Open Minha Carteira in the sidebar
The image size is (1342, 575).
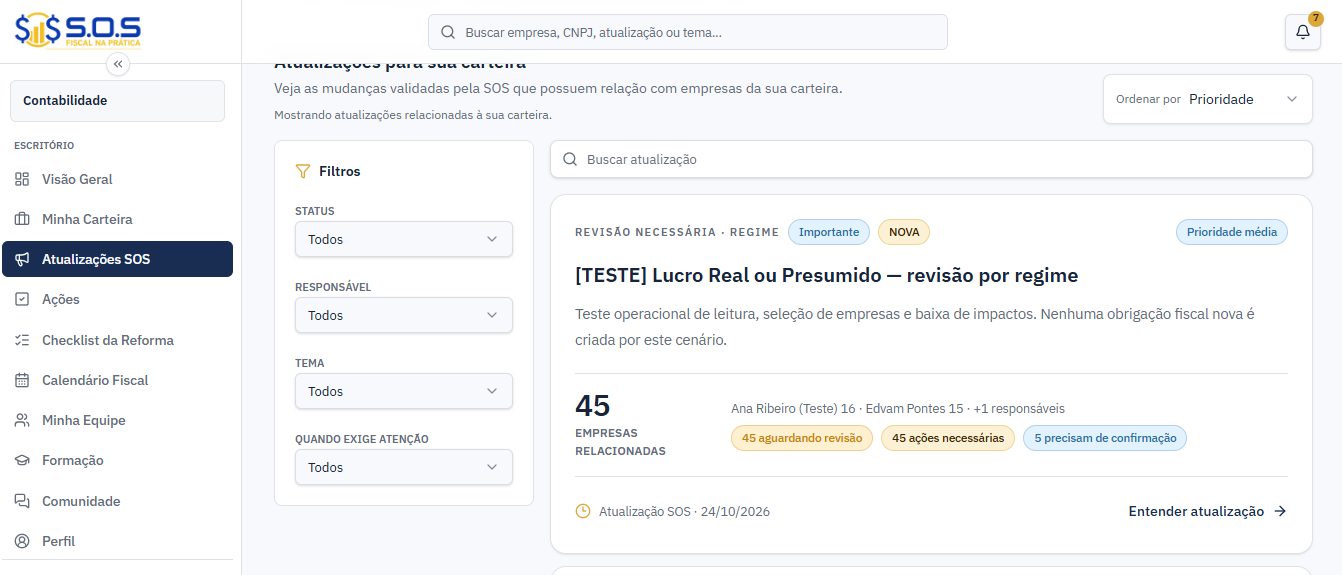tap(117, 219)
